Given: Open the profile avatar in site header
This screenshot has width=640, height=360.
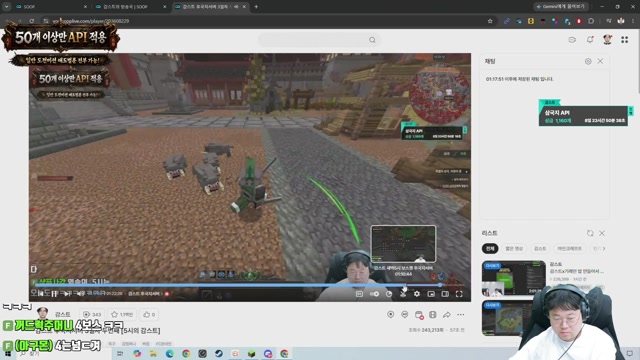Looking at the screenshot, I should (x=607, y=40).
